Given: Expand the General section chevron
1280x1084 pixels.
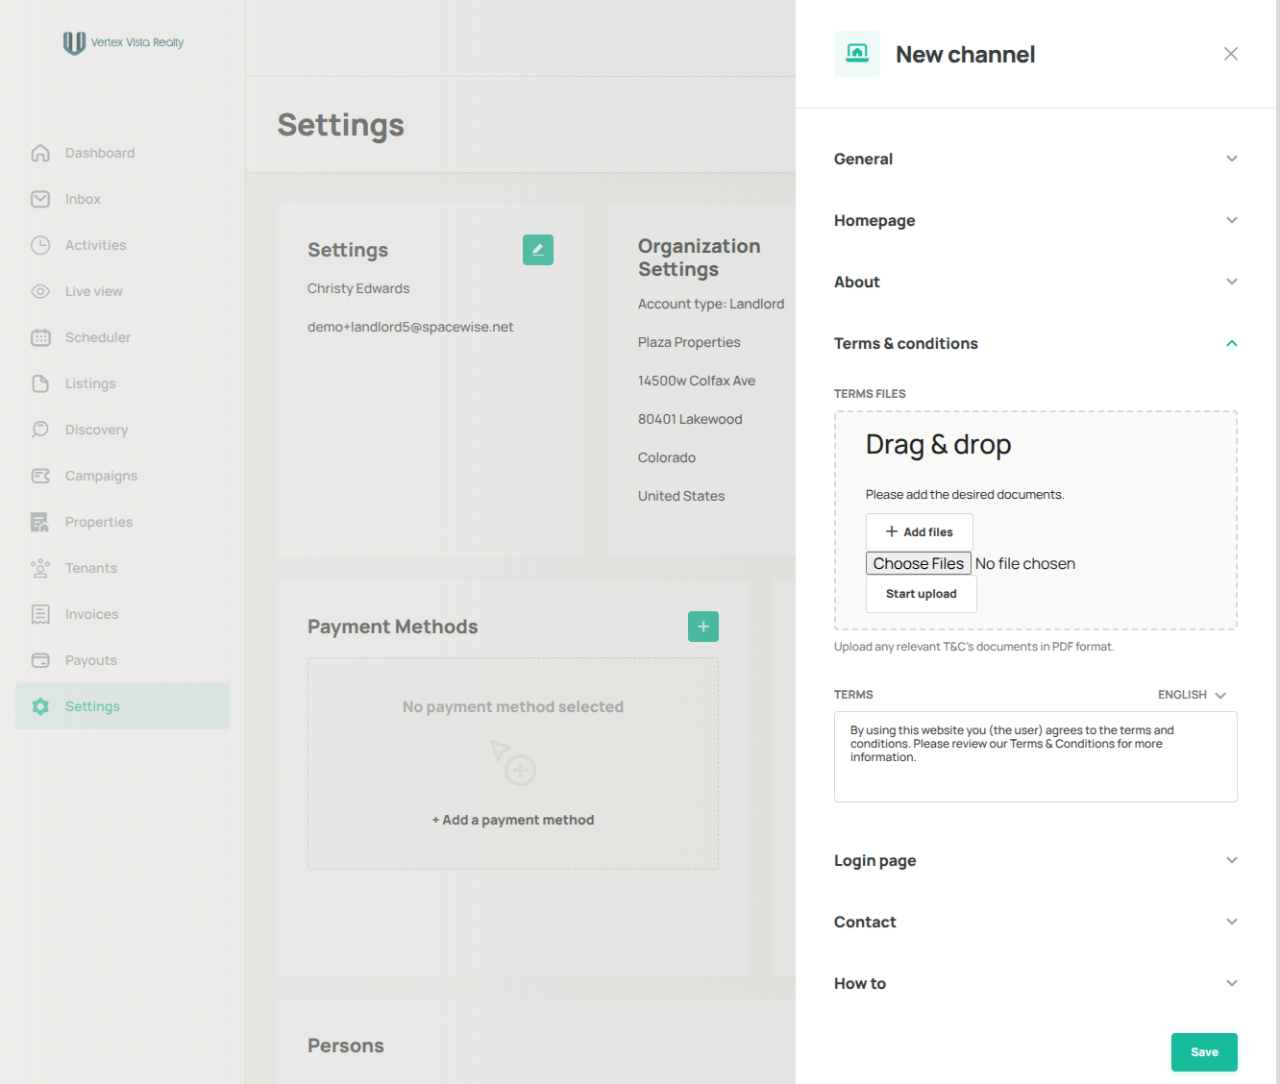Looking at the screenshot, I should tap(1232, 159).
